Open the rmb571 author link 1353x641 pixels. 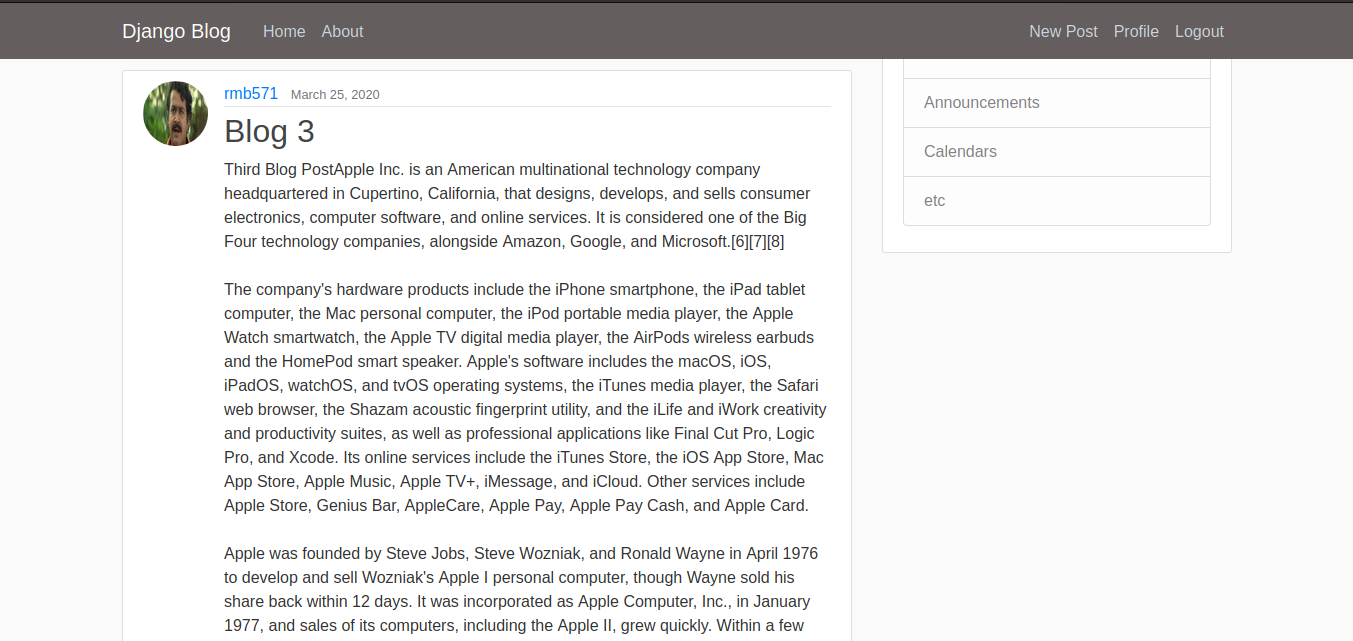click(x=251, y=93)
